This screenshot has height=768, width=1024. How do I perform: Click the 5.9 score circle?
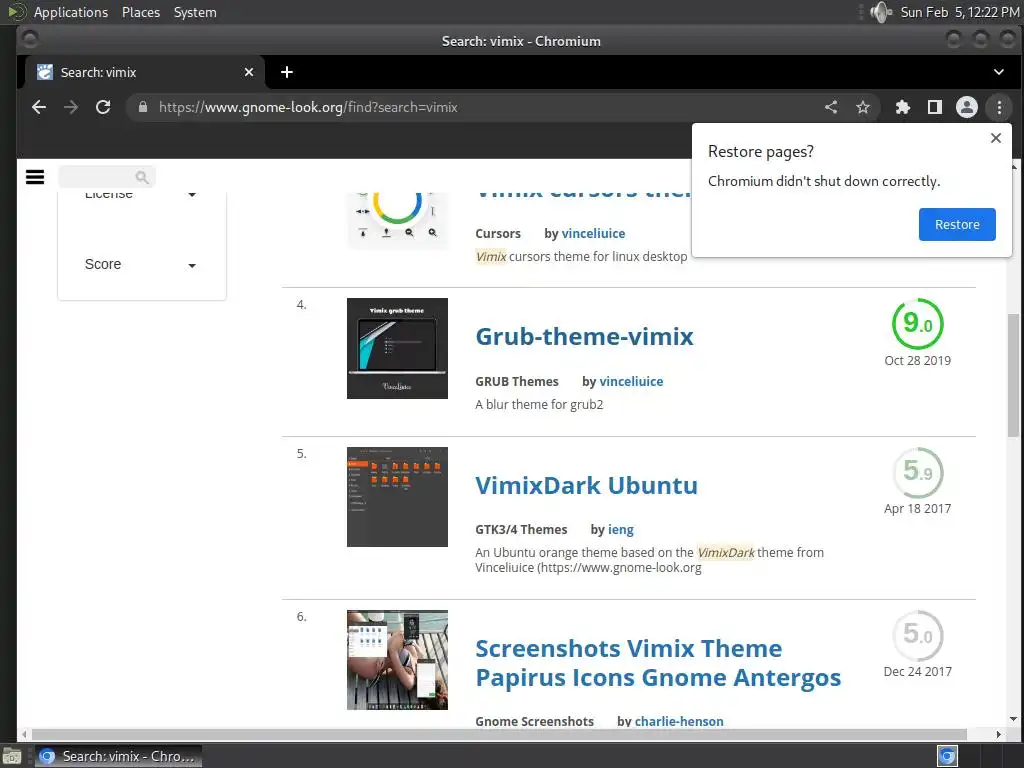(918, 472)
